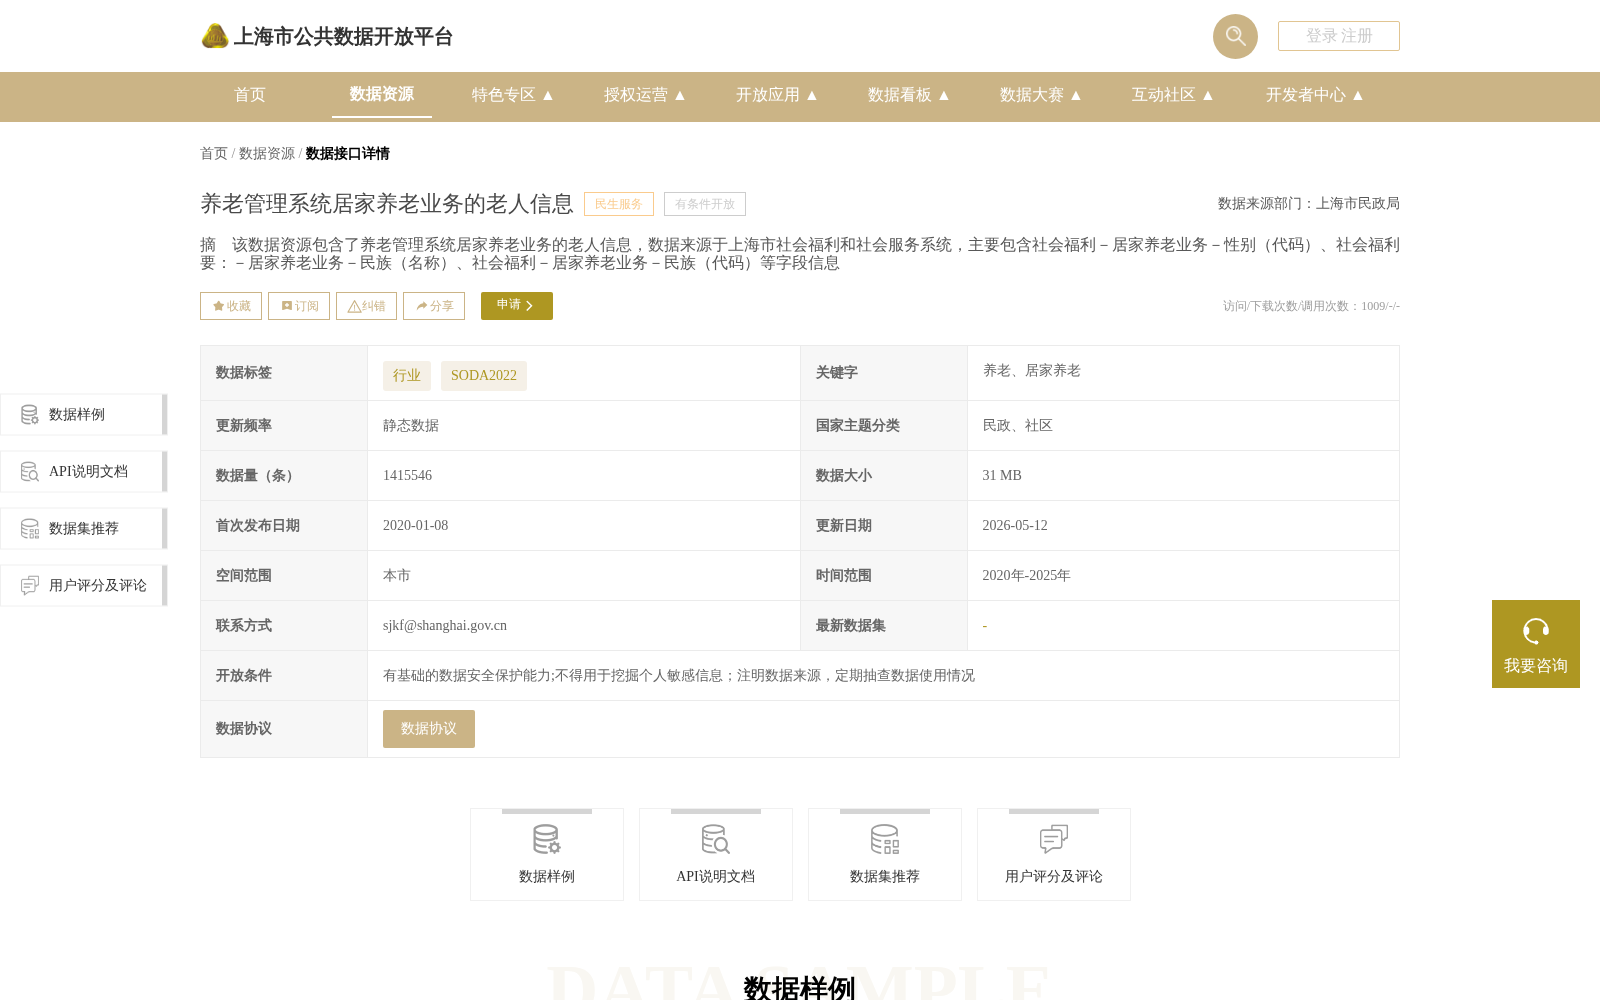
Task: Jump to 数据集推荐 via sidebar label
Action: [84, 529]
